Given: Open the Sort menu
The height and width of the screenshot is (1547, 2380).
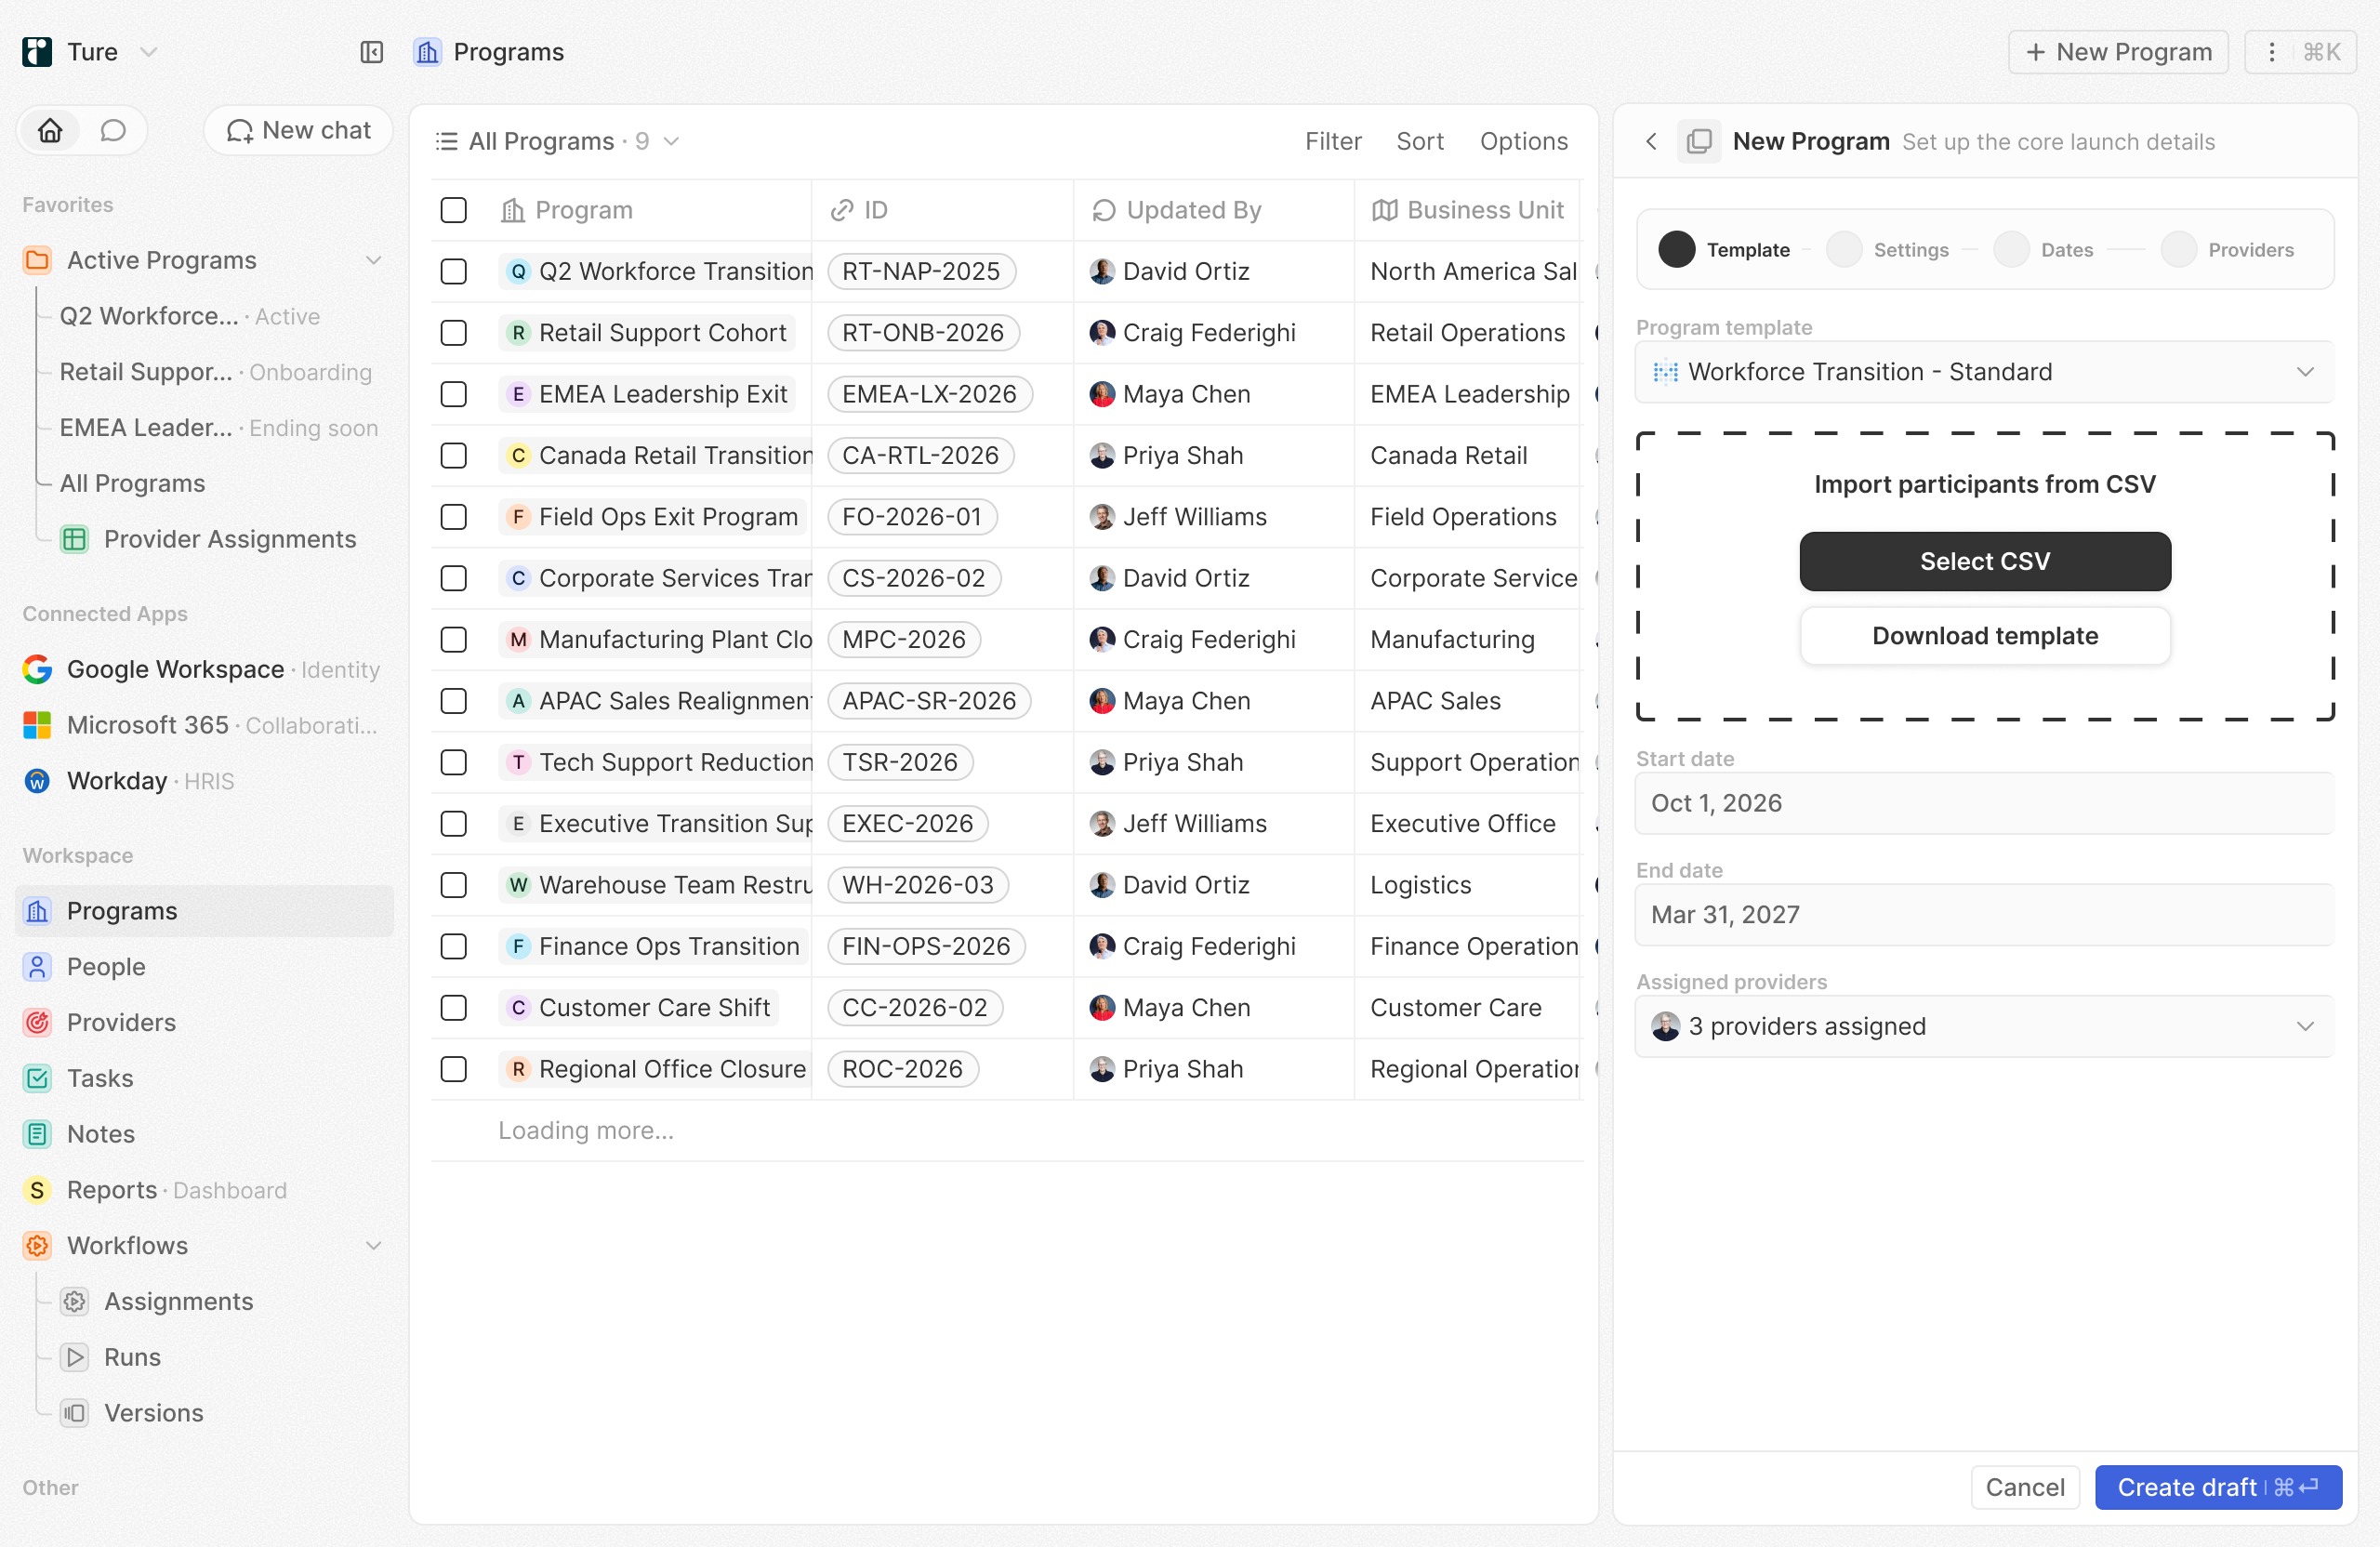Looking at the screenshot, I should click(x=1420, y=141).
